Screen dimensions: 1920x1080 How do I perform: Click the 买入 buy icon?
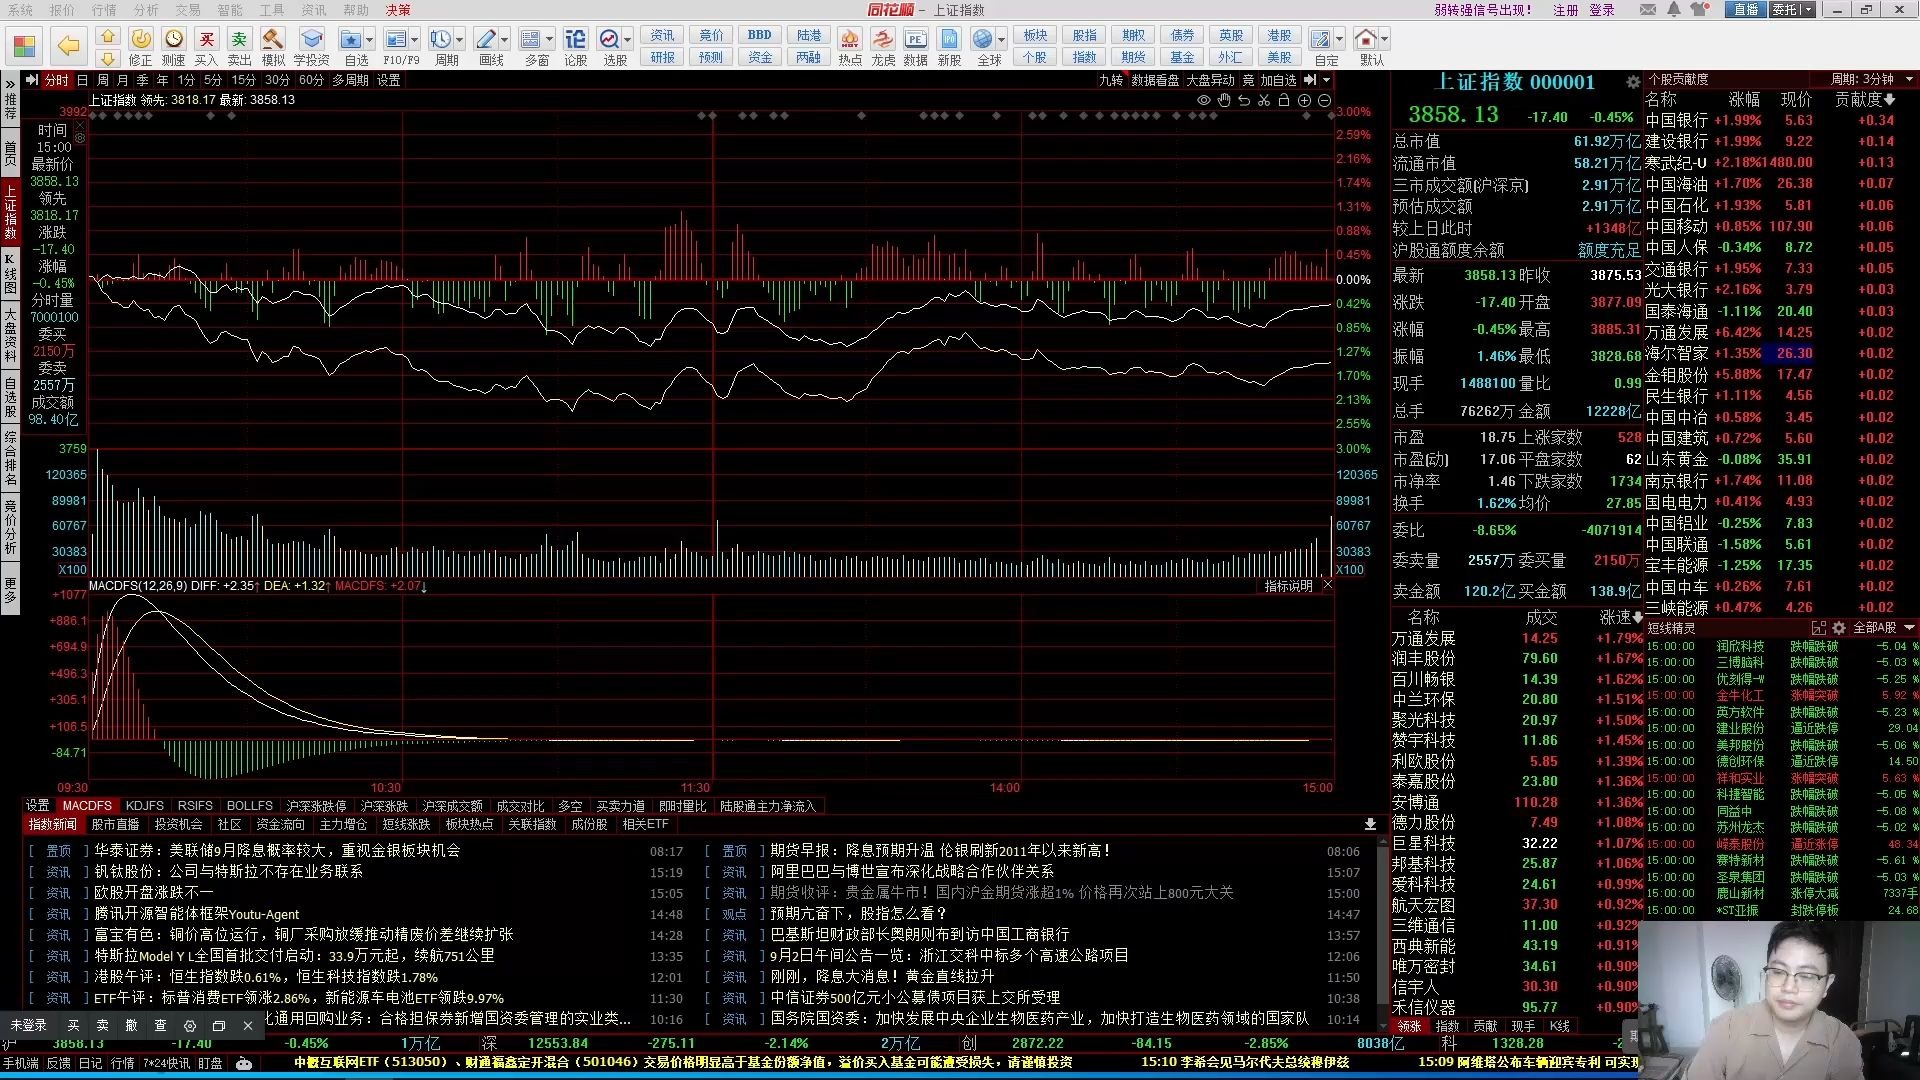[206, 39]
